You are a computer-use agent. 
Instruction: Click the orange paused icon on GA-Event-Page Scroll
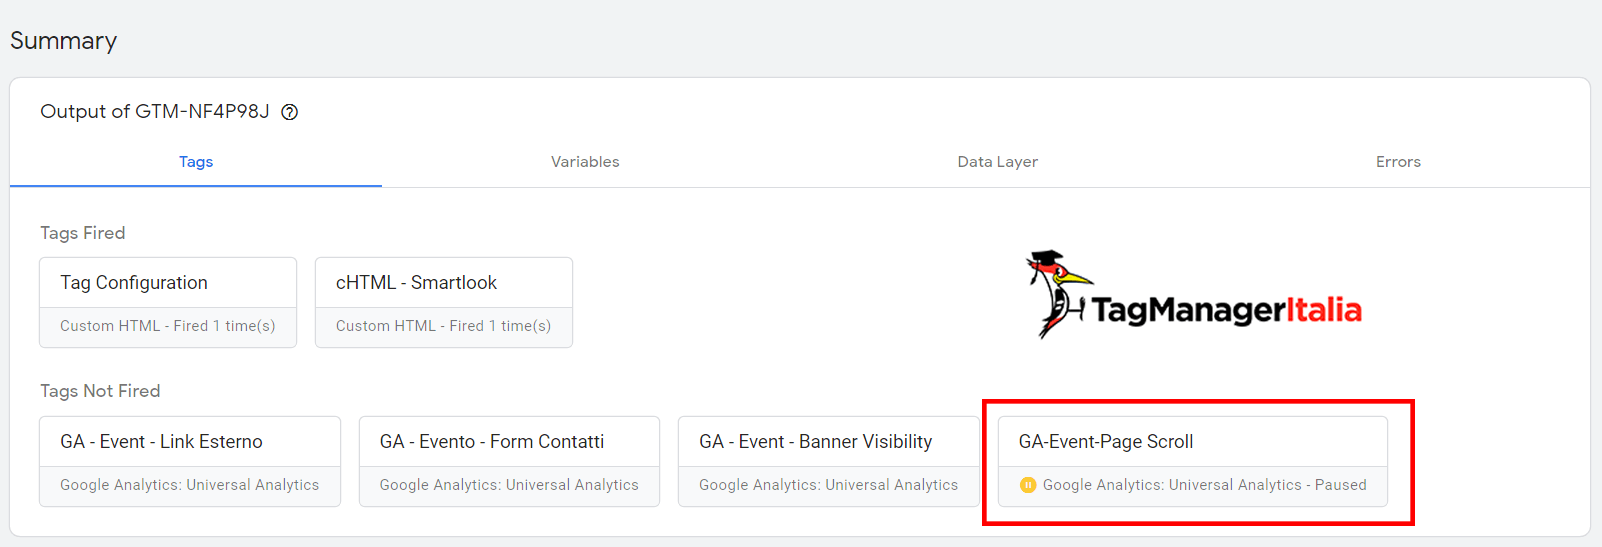tap(1027, 485)
